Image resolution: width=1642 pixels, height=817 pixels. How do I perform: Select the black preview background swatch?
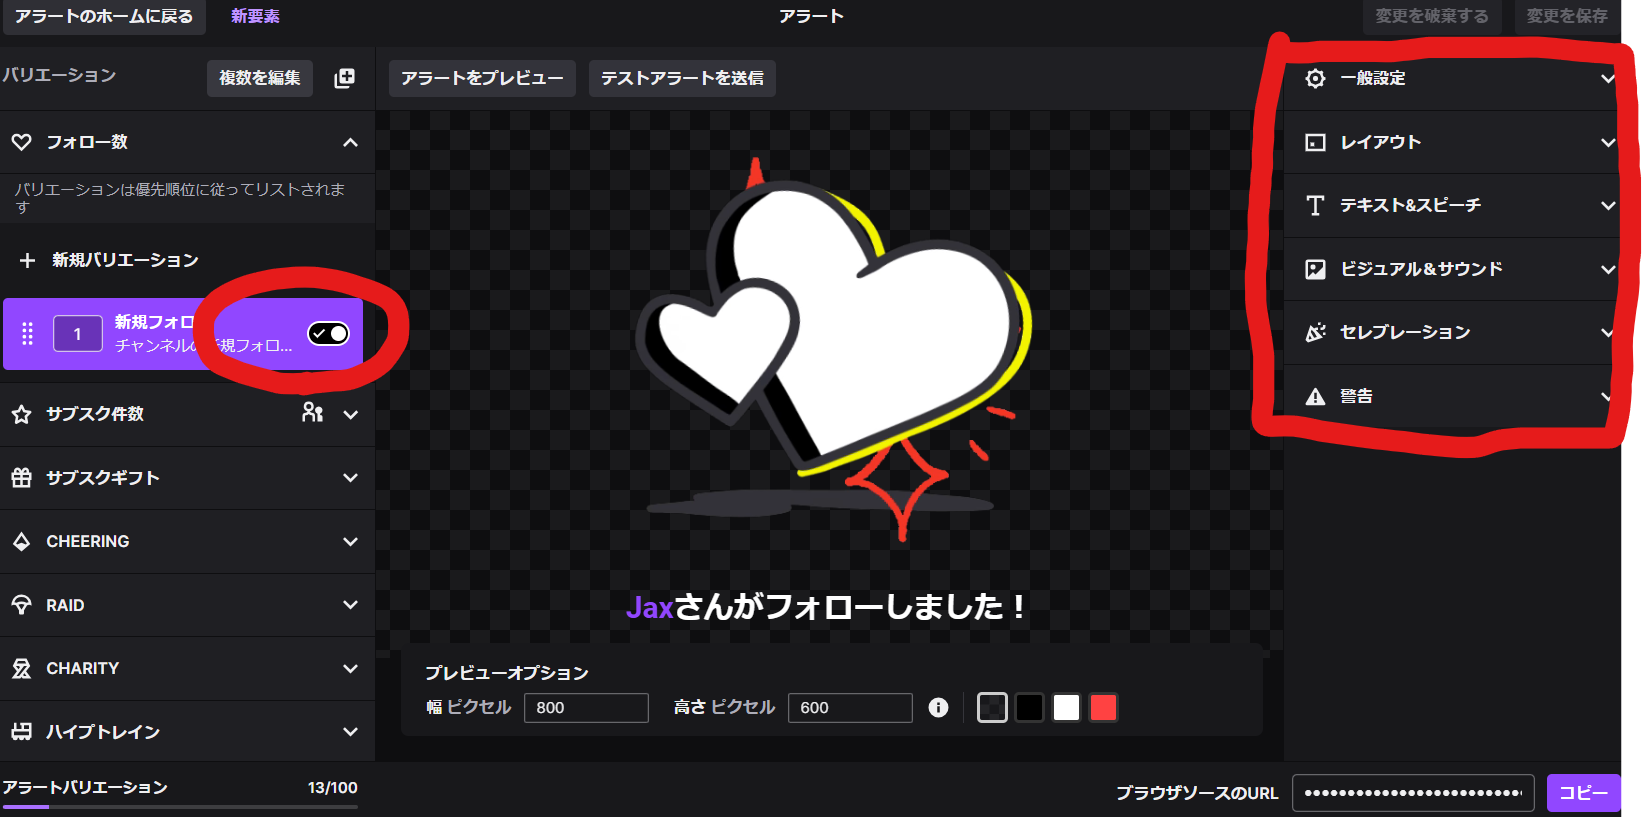coord(1029,707)
